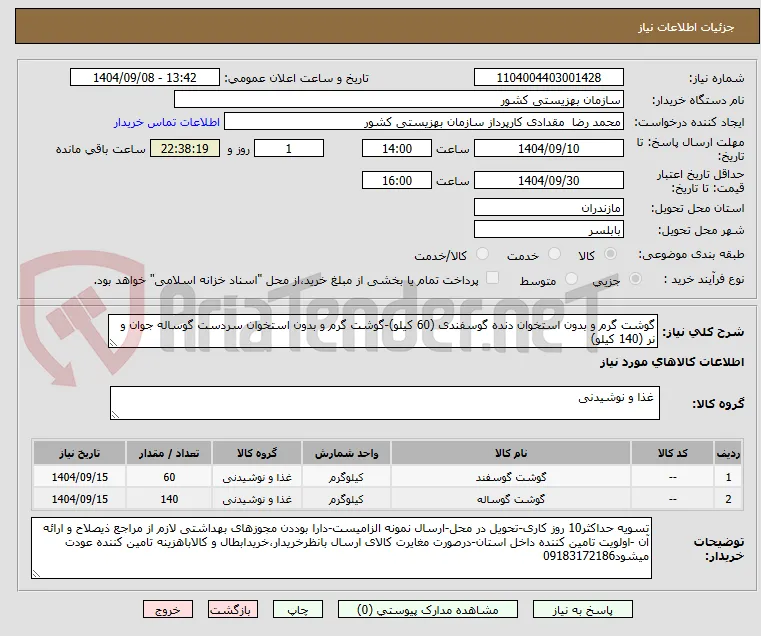Click the خروج exit button
This screenshot has width=761, height=636.
coord(168,610)
